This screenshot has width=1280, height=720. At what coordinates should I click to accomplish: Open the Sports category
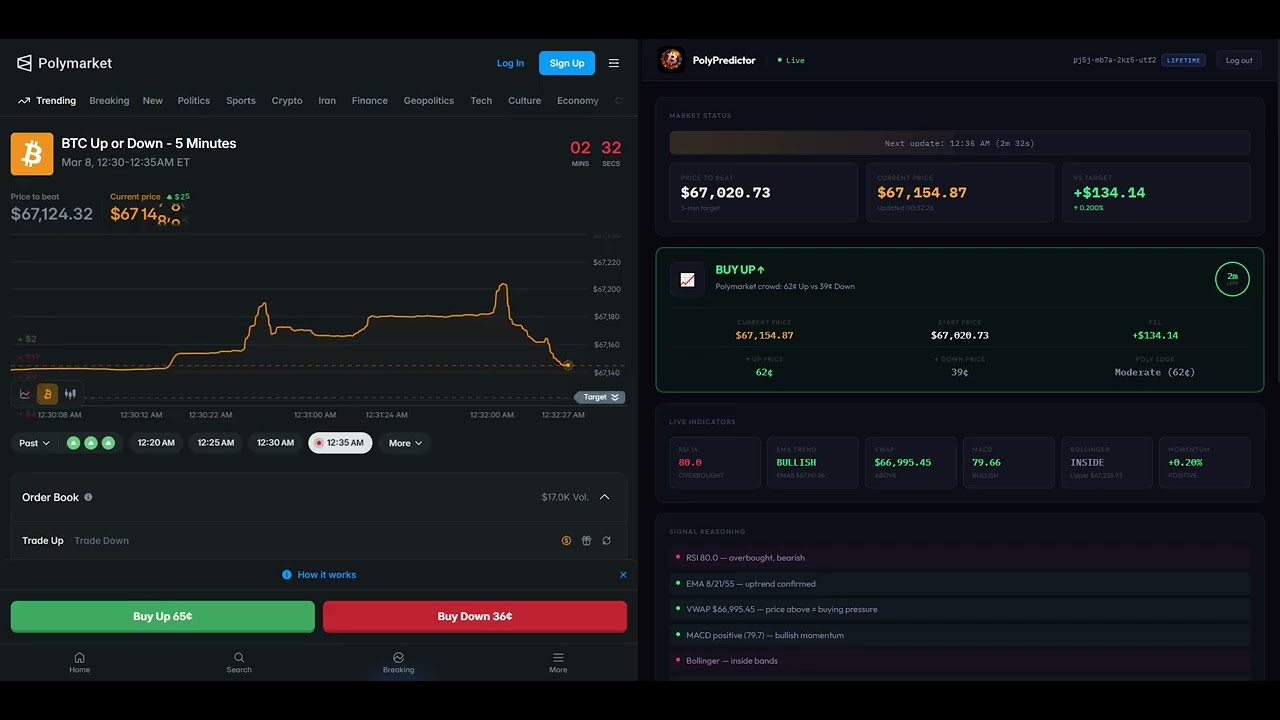241,101
